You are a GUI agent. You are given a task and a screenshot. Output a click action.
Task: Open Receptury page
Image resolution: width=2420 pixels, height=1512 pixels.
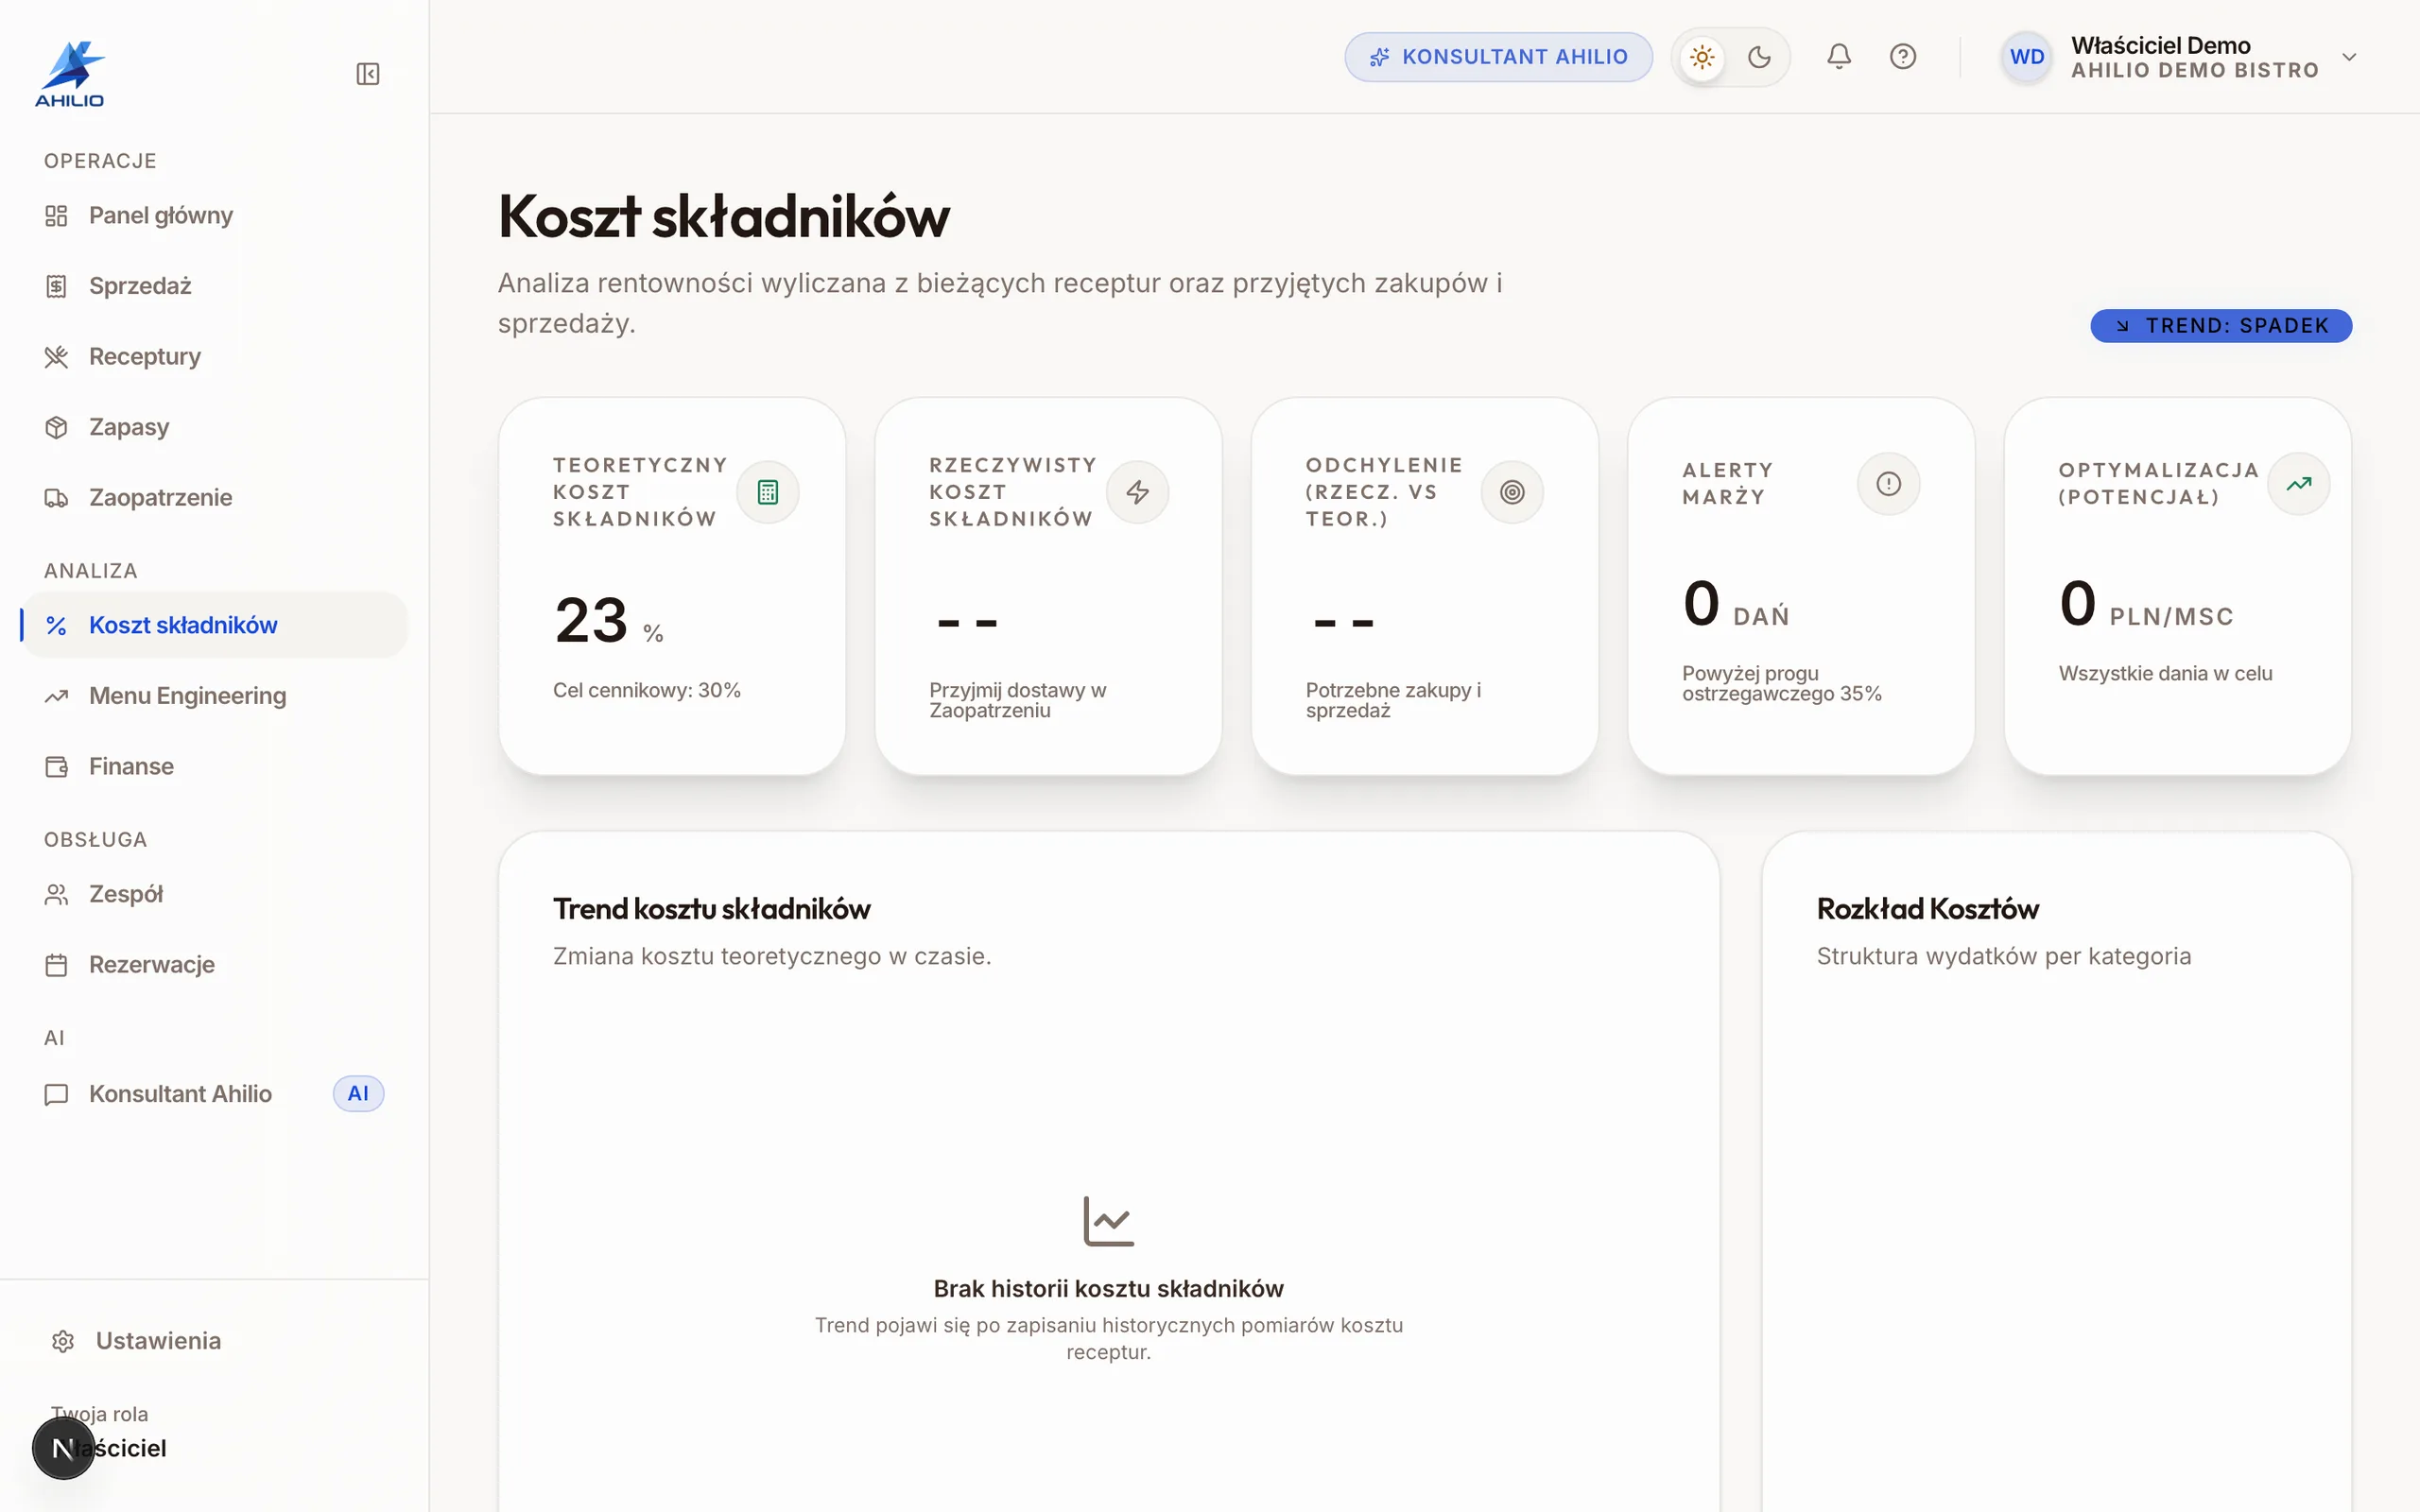[214, 356]
